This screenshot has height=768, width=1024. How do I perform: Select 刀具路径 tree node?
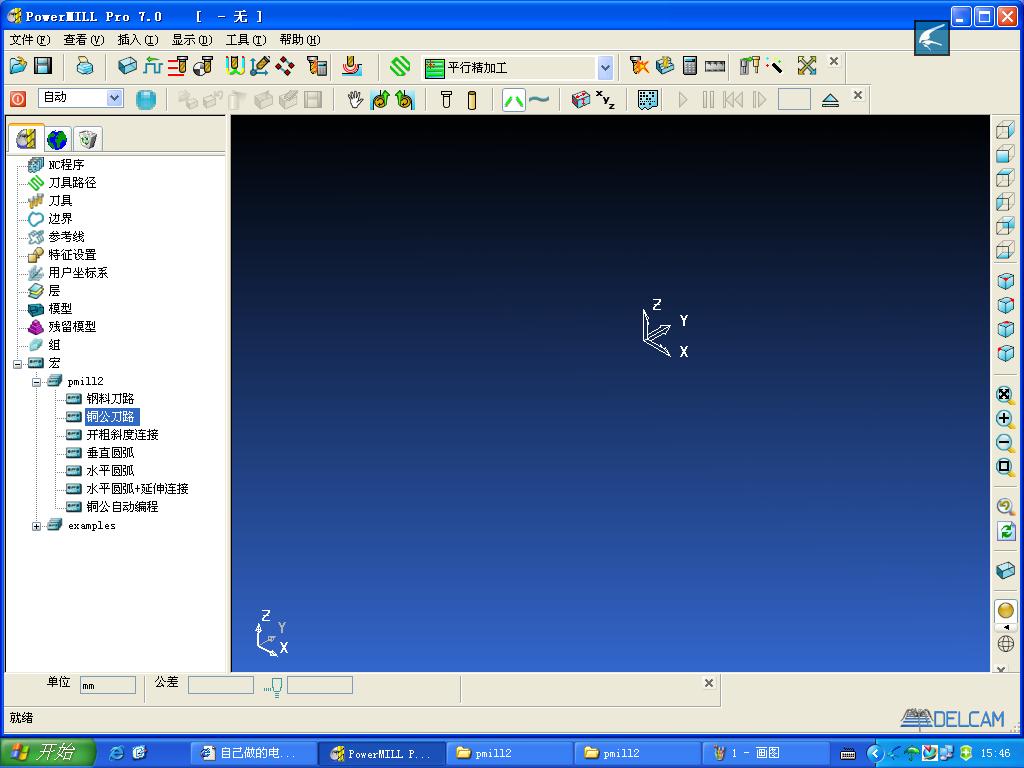[72, 183]
